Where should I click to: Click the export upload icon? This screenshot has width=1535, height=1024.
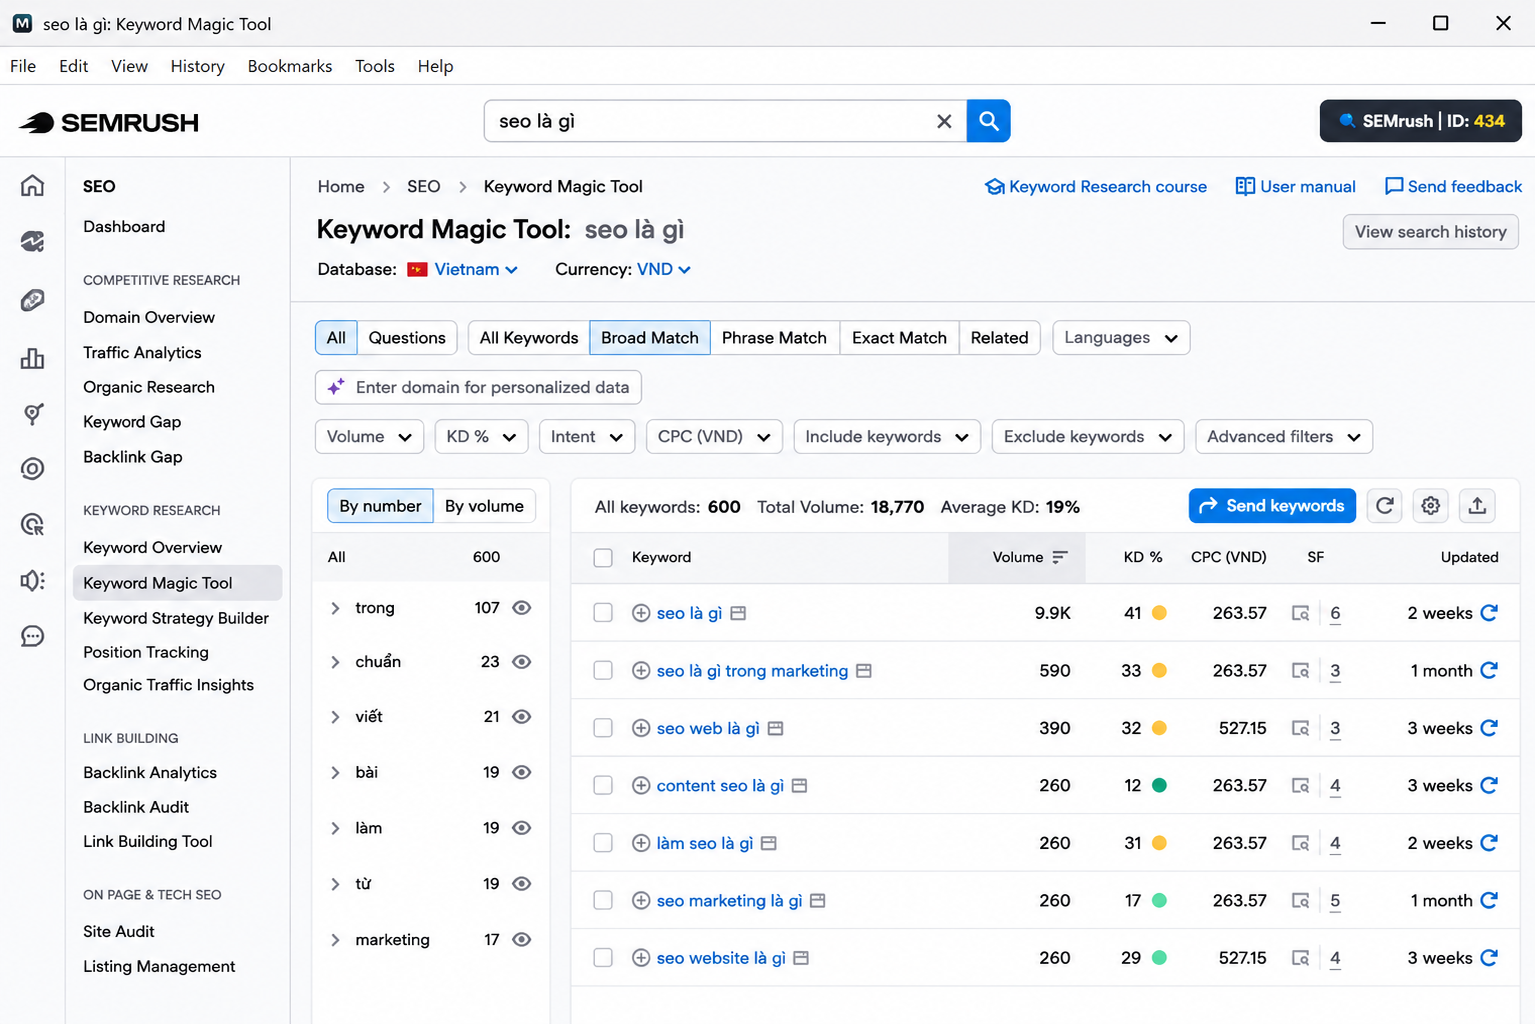1477,506
